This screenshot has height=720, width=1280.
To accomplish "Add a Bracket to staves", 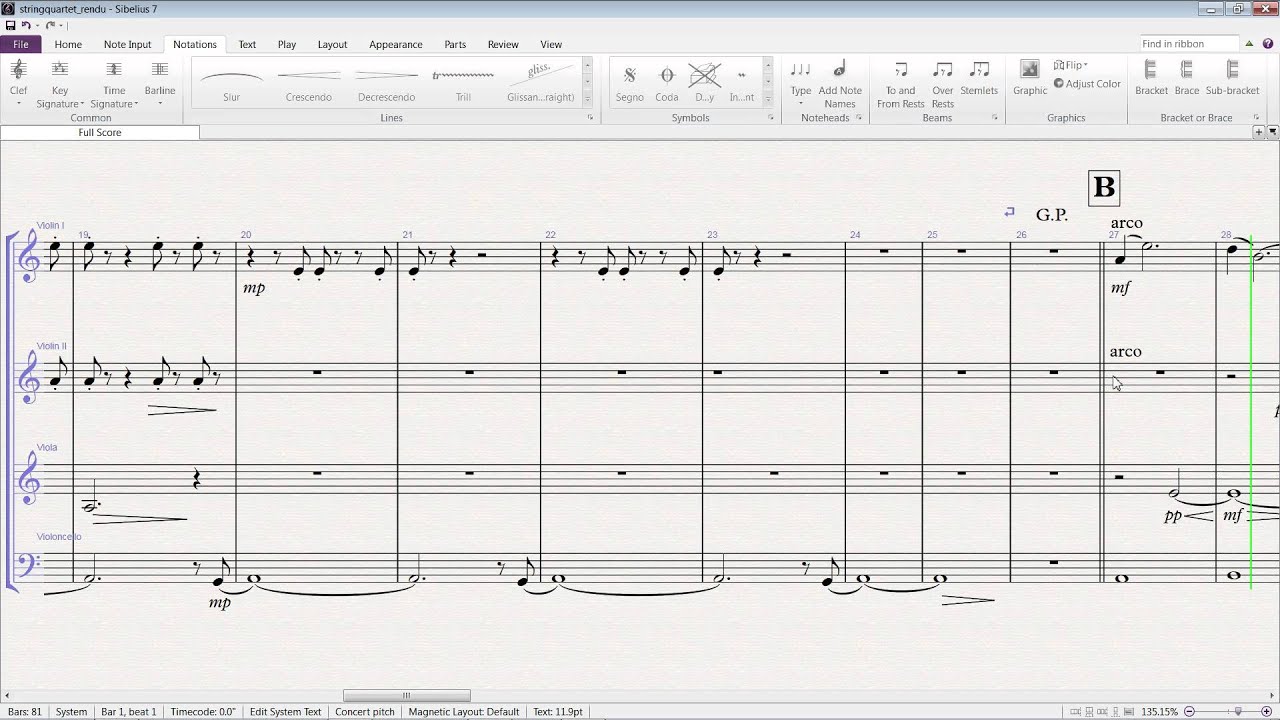I will tap(1151, 78).
